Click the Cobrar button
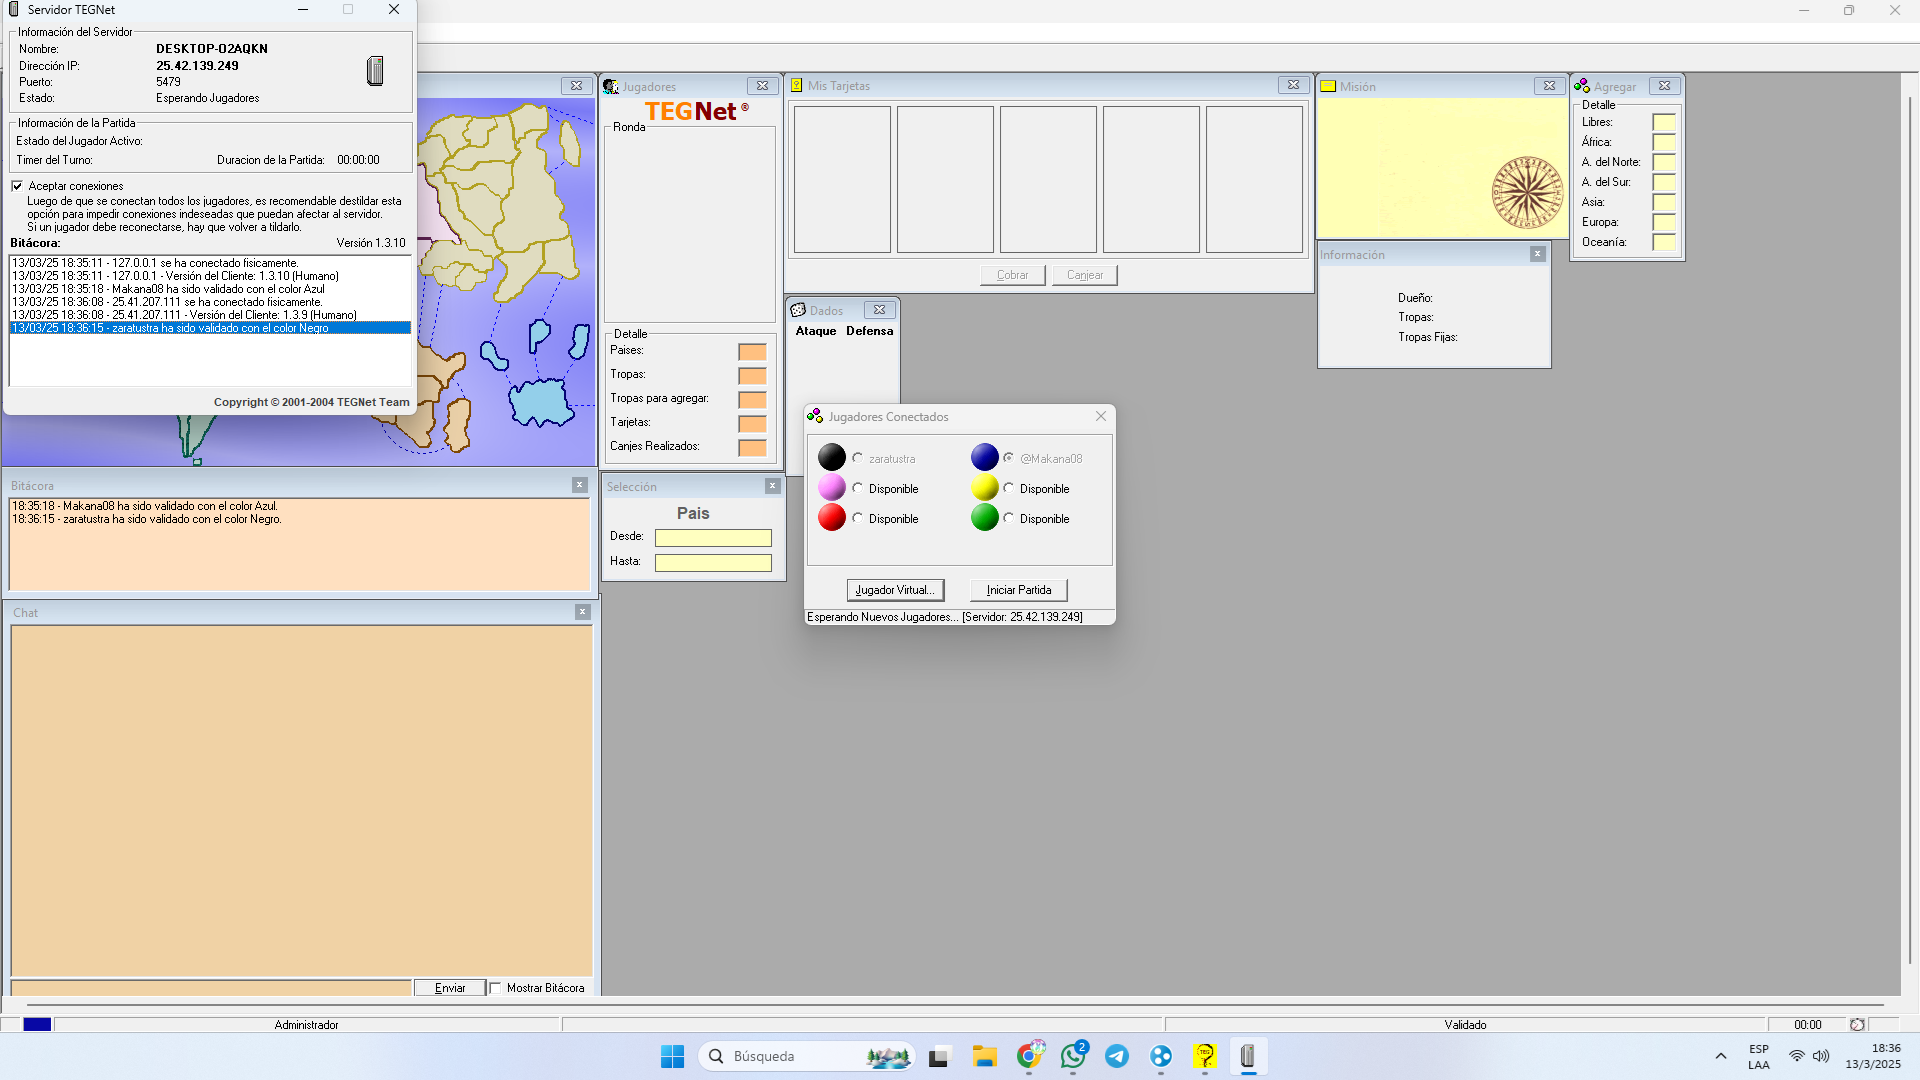The height and width of the screenshot is (1080, 1920). 1012,275
